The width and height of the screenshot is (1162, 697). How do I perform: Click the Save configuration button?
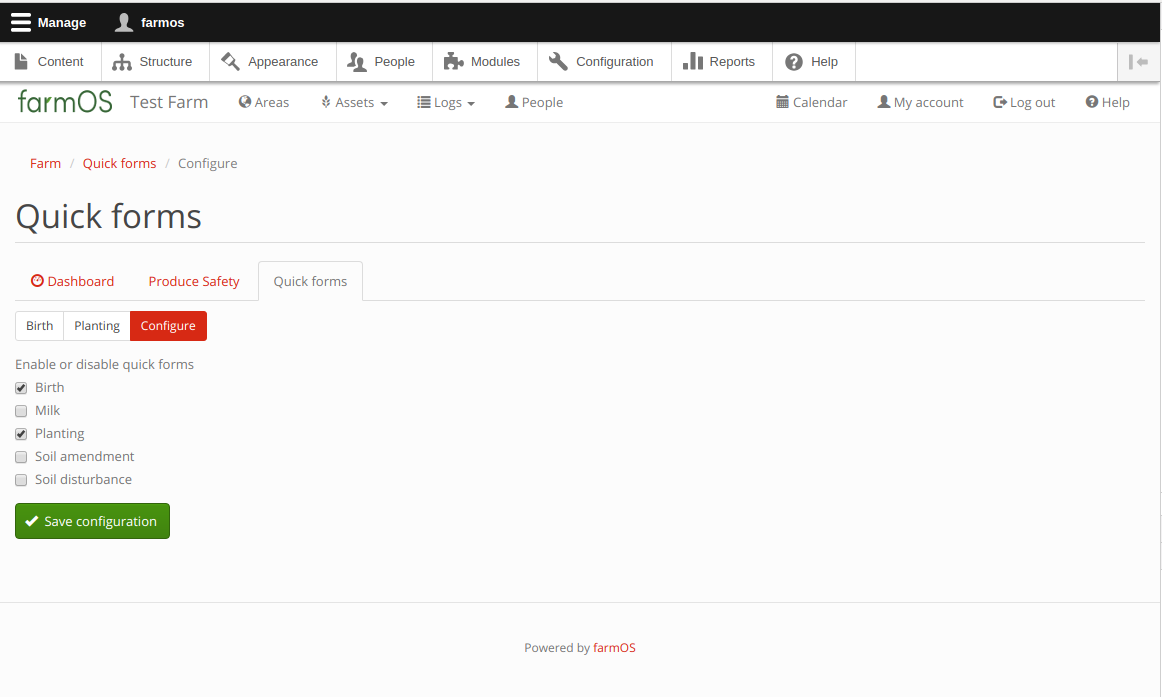click(x=92, y=521)
